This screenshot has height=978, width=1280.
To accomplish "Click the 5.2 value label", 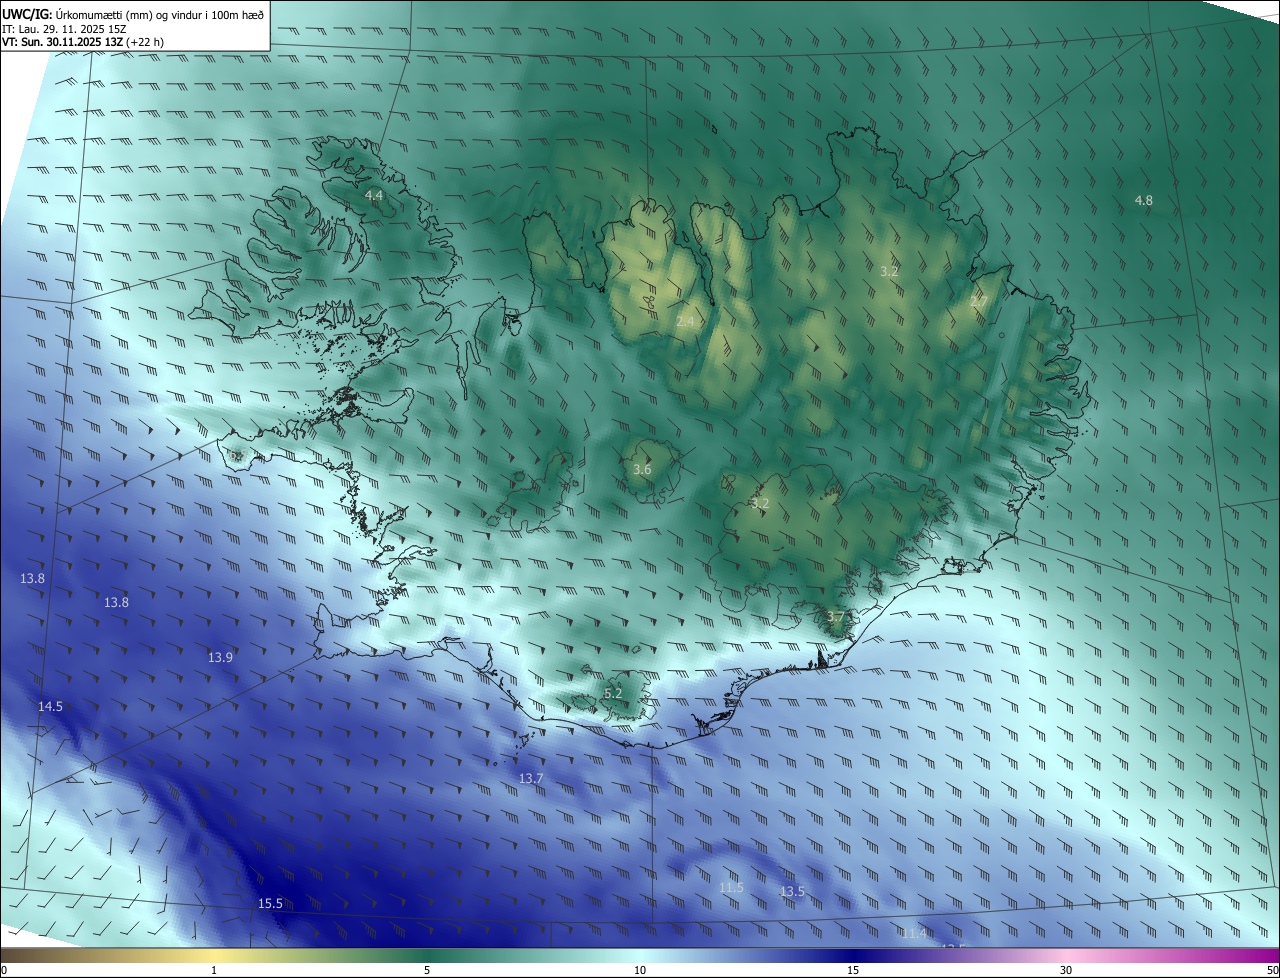I will coord(613,693).
